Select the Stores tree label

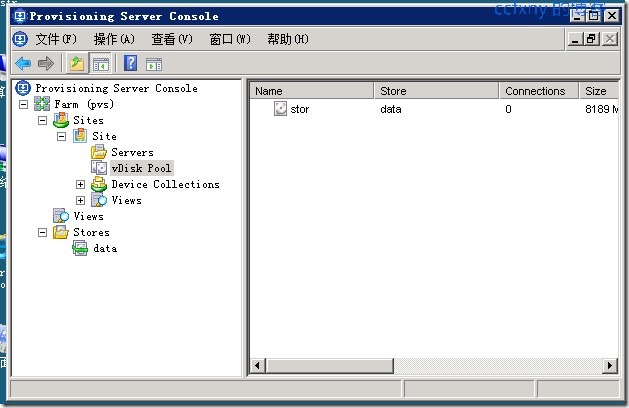pos(91,232)
